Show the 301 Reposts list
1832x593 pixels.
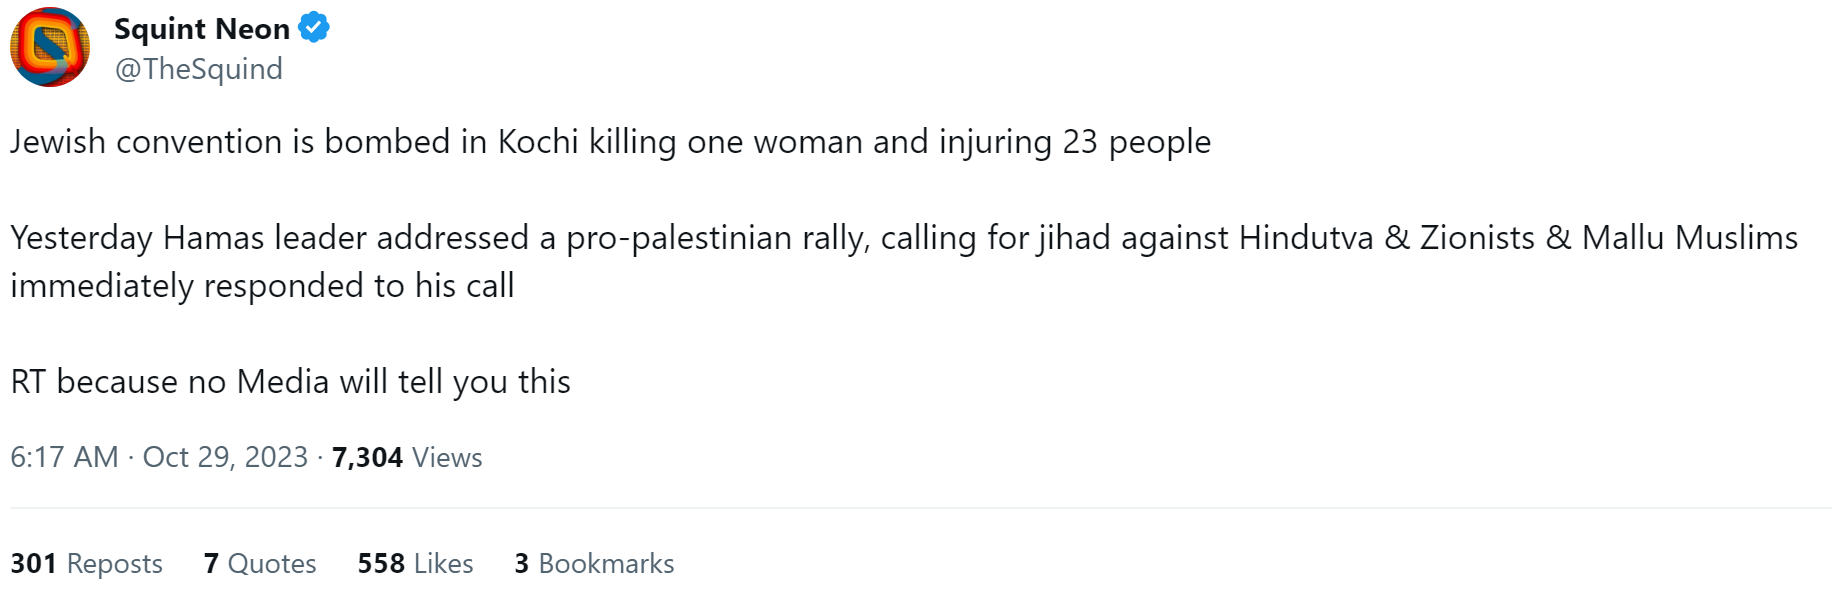(x=86, y=563)
